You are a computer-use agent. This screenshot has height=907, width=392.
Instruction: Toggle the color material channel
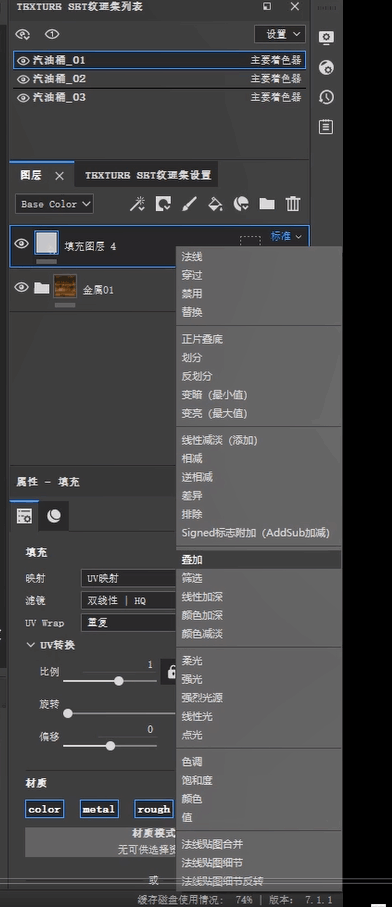pos(45,809)
